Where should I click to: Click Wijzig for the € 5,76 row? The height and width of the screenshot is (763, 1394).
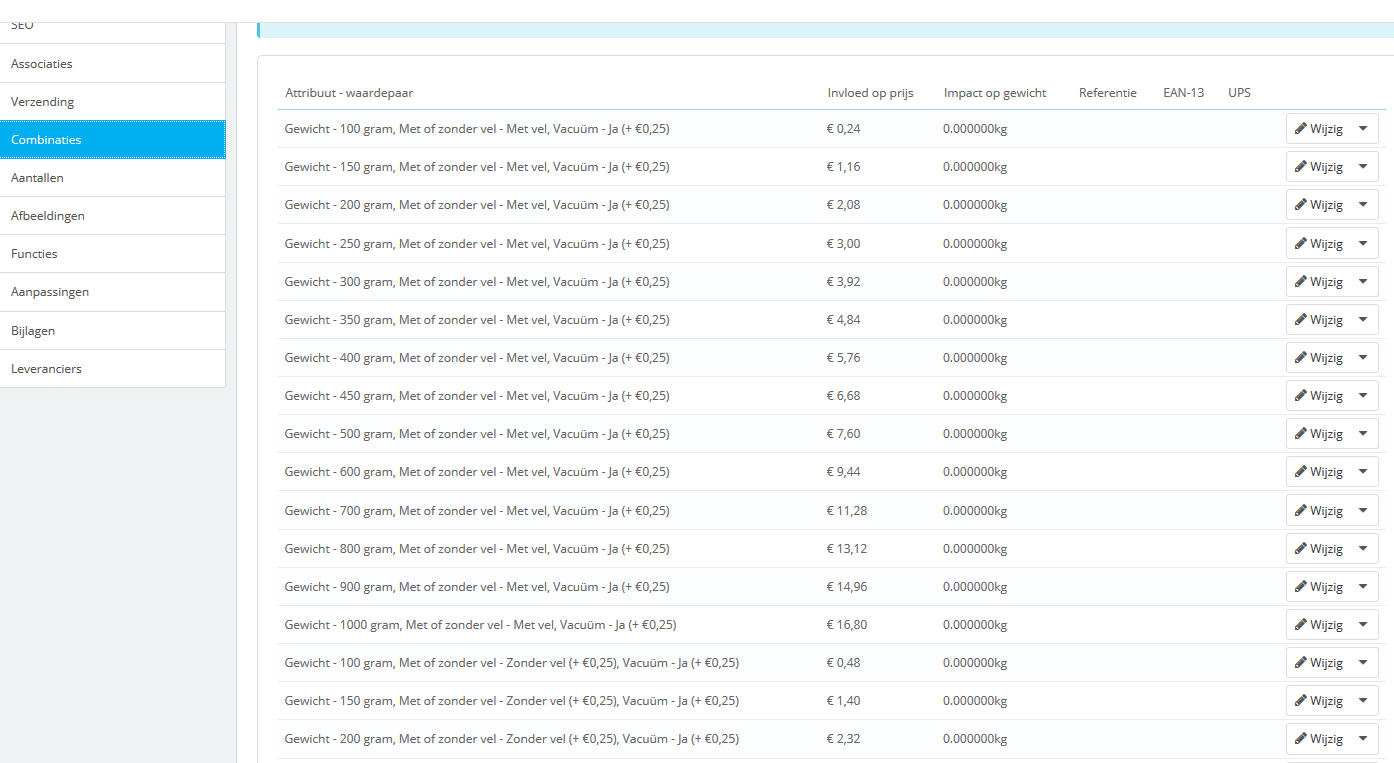click(x=1318, y=357)
